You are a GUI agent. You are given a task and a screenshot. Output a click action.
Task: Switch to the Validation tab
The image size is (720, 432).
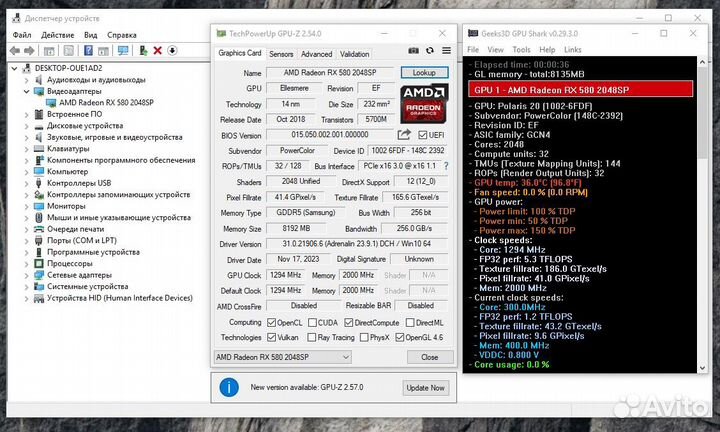coord(354,54)
